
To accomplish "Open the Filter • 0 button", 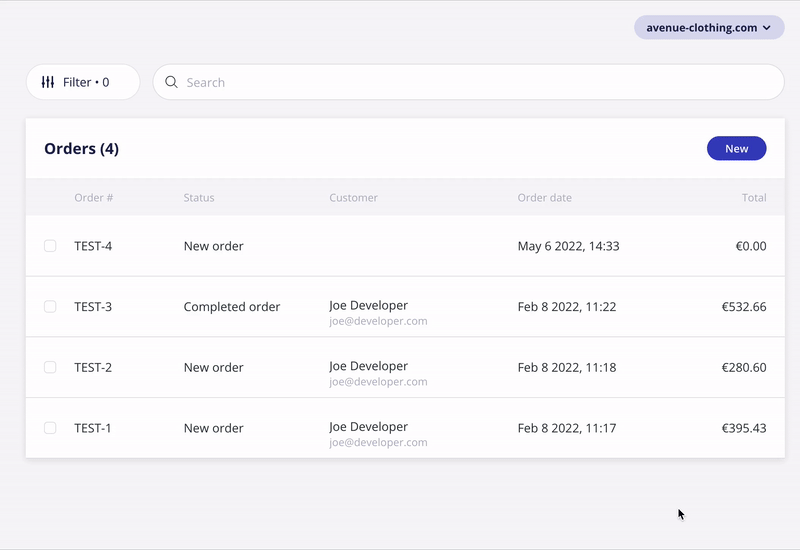I will pyautogui.click(x=83, y=82).
